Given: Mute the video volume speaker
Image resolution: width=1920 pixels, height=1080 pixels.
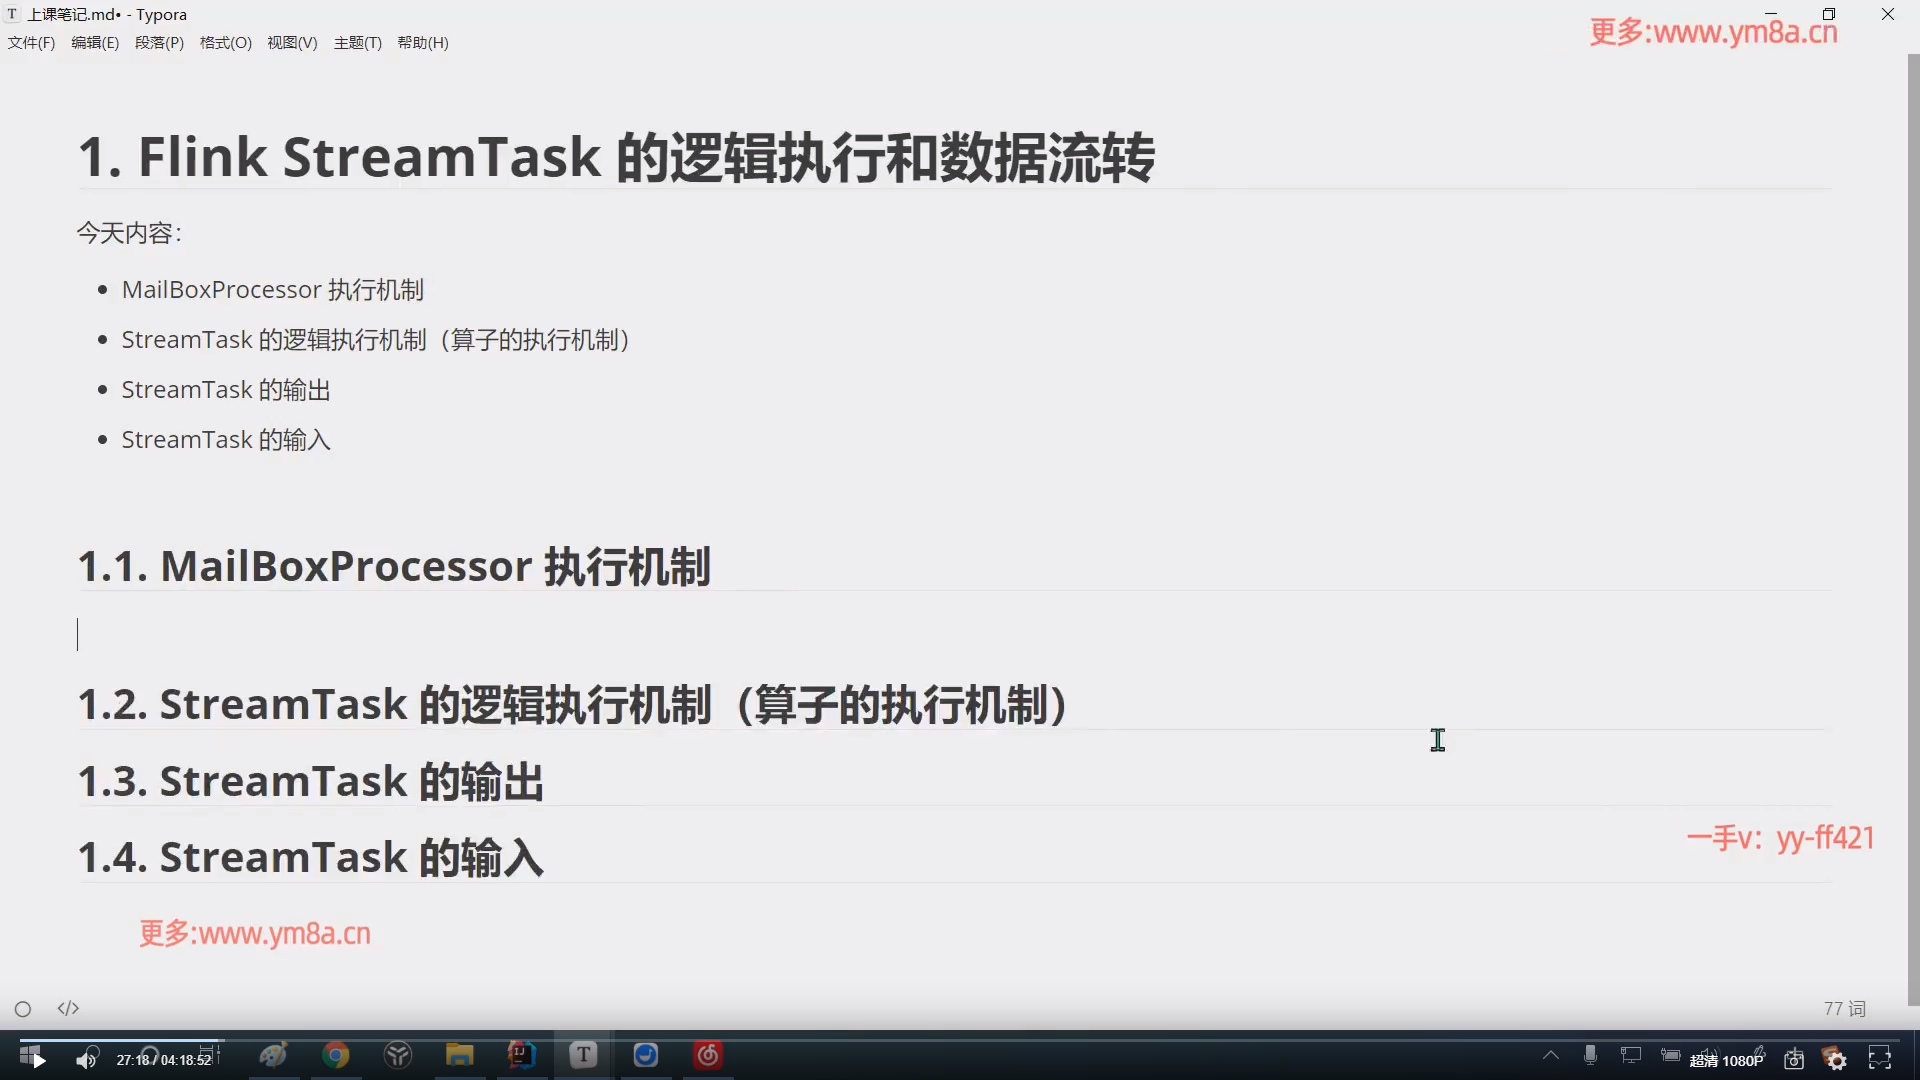Looking at the screenshot, I should pyautogui.click(x=86, y=1058).
